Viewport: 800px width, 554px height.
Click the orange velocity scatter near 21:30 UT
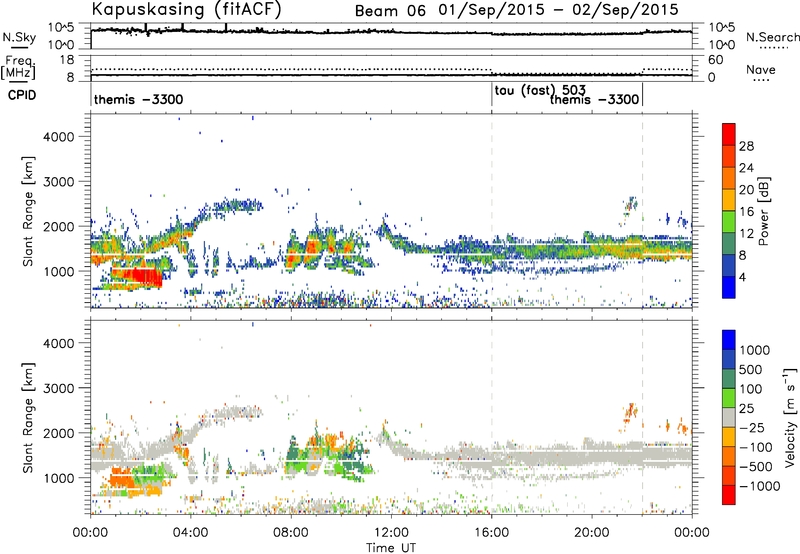pos(631,411)
